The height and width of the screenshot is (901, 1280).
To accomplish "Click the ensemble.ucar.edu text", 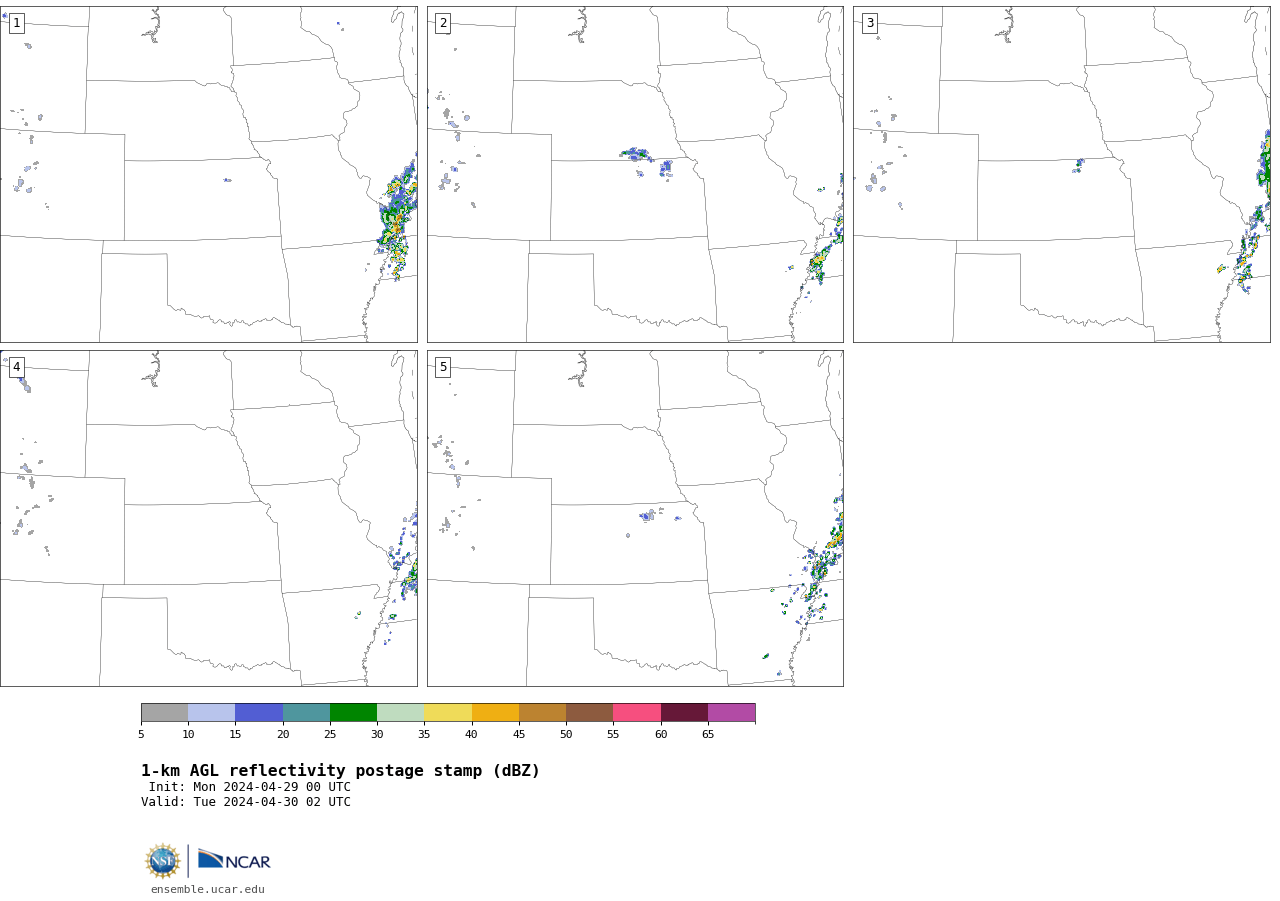I will [x=208, y=889].
